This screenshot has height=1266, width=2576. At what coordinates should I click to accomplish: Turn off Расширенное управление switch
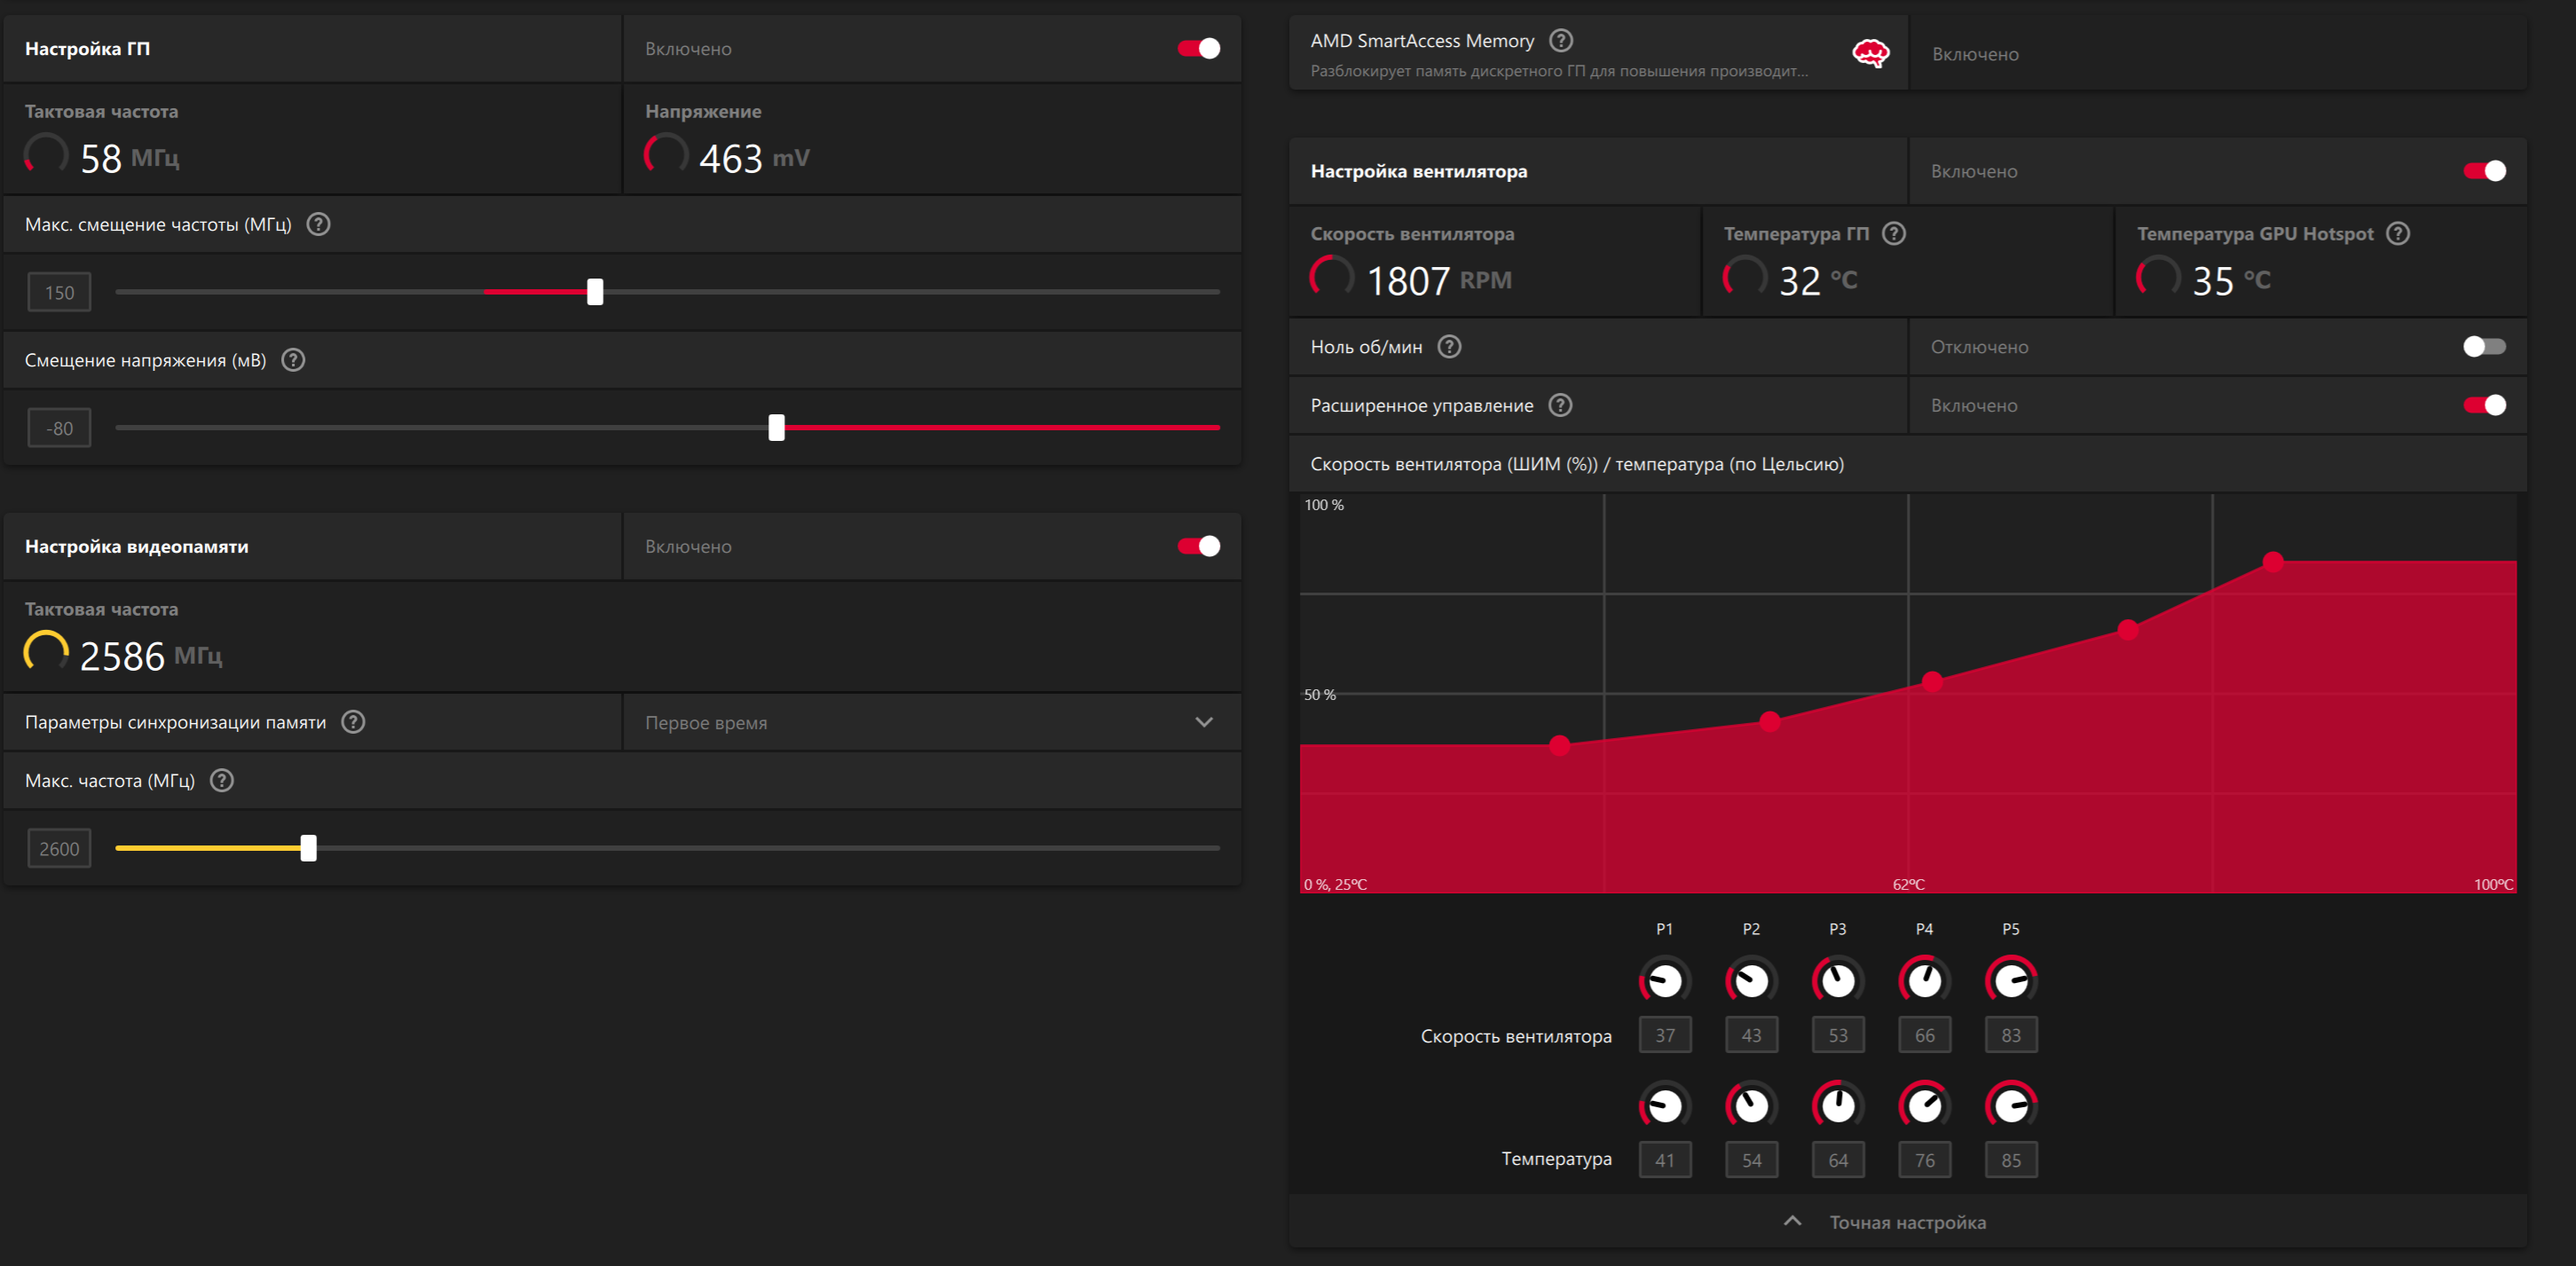point(2483,405)
